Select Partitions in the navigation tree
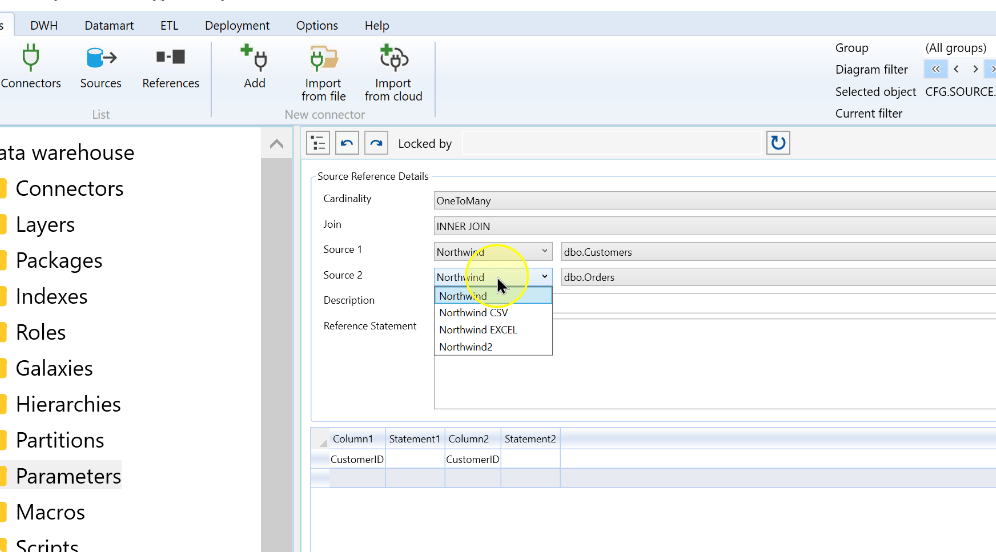The width and height of the screenshot is (996, 552). pos(60,440)
